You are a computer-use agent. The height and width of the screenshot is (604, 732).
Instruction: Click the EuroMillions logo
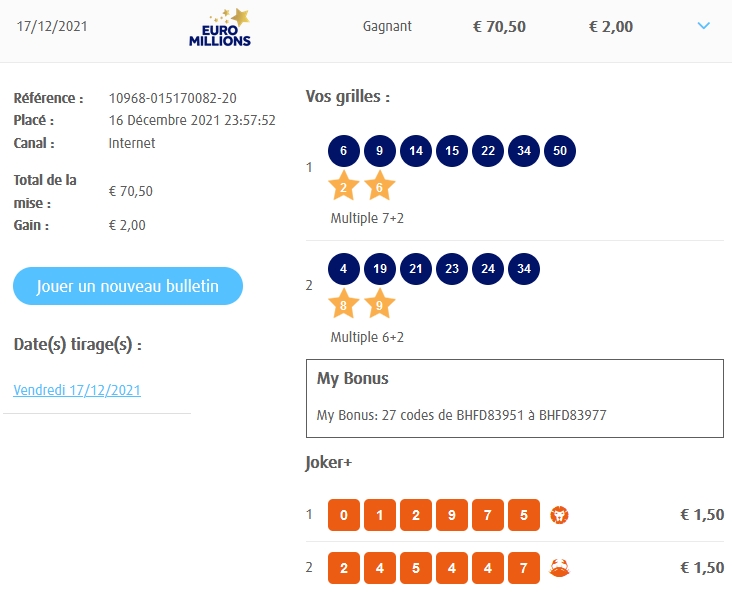pos(221,28)
